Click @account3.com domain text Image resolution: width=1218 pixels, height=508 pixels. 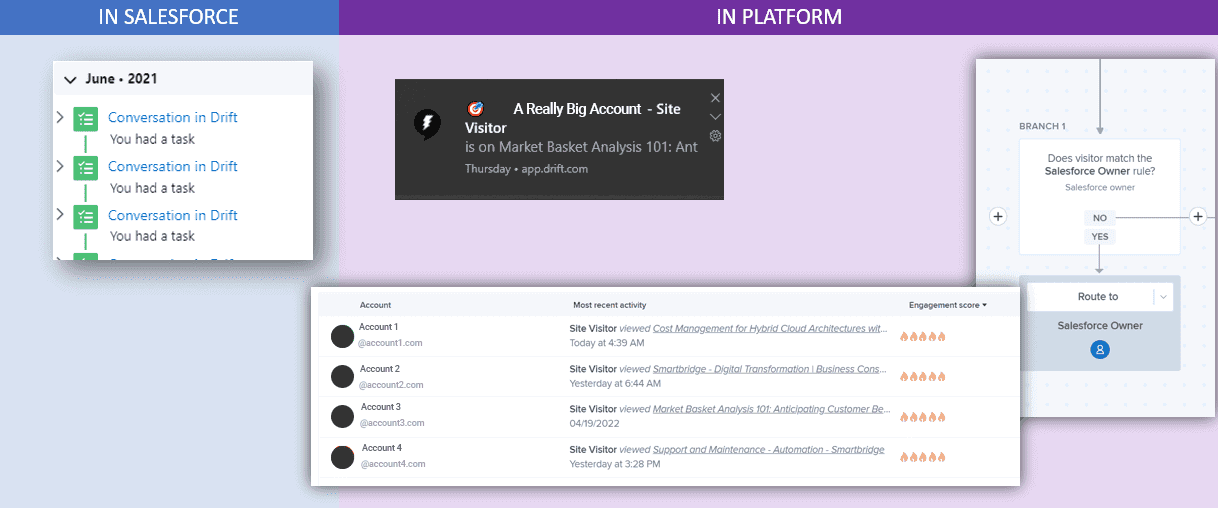click(x=391, y=423)
